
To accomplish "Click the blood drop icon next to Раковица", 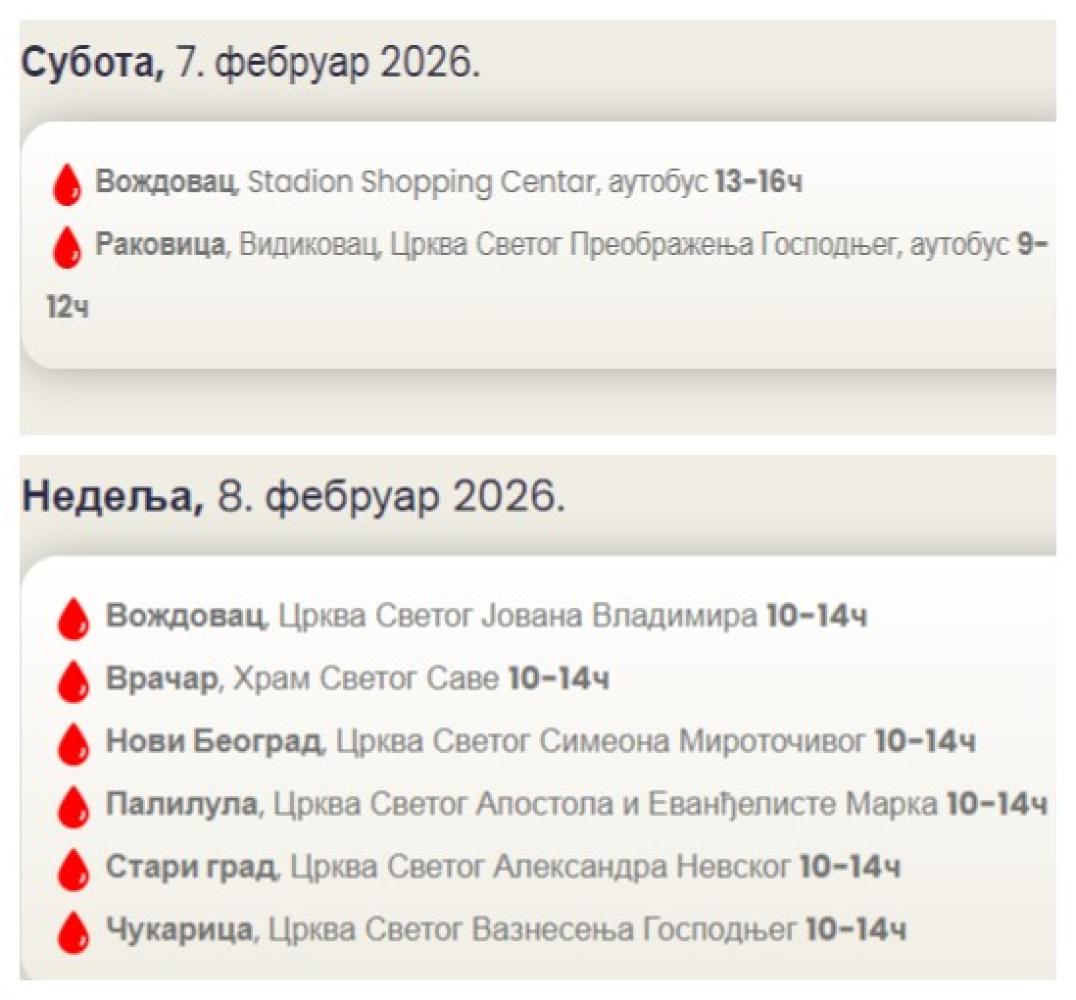I will [67, 247].
